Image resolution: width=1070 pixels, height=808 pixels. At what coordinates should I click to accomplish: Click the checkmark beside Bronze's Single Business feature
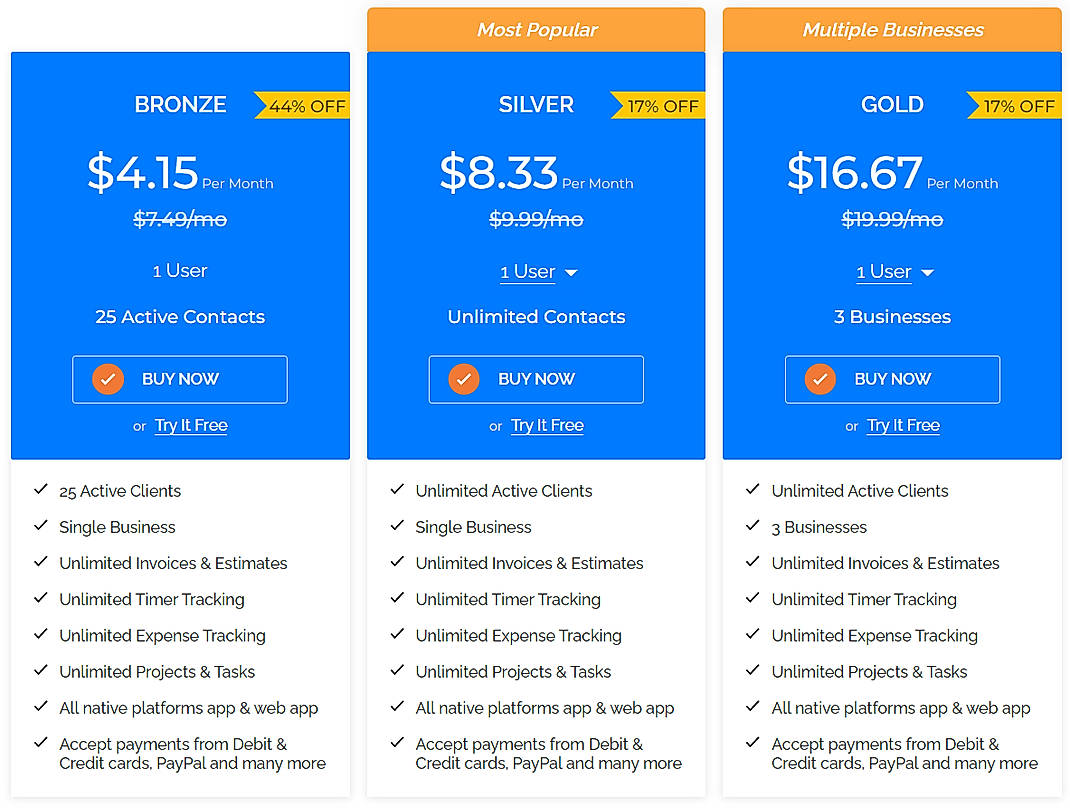click(41, 526)
